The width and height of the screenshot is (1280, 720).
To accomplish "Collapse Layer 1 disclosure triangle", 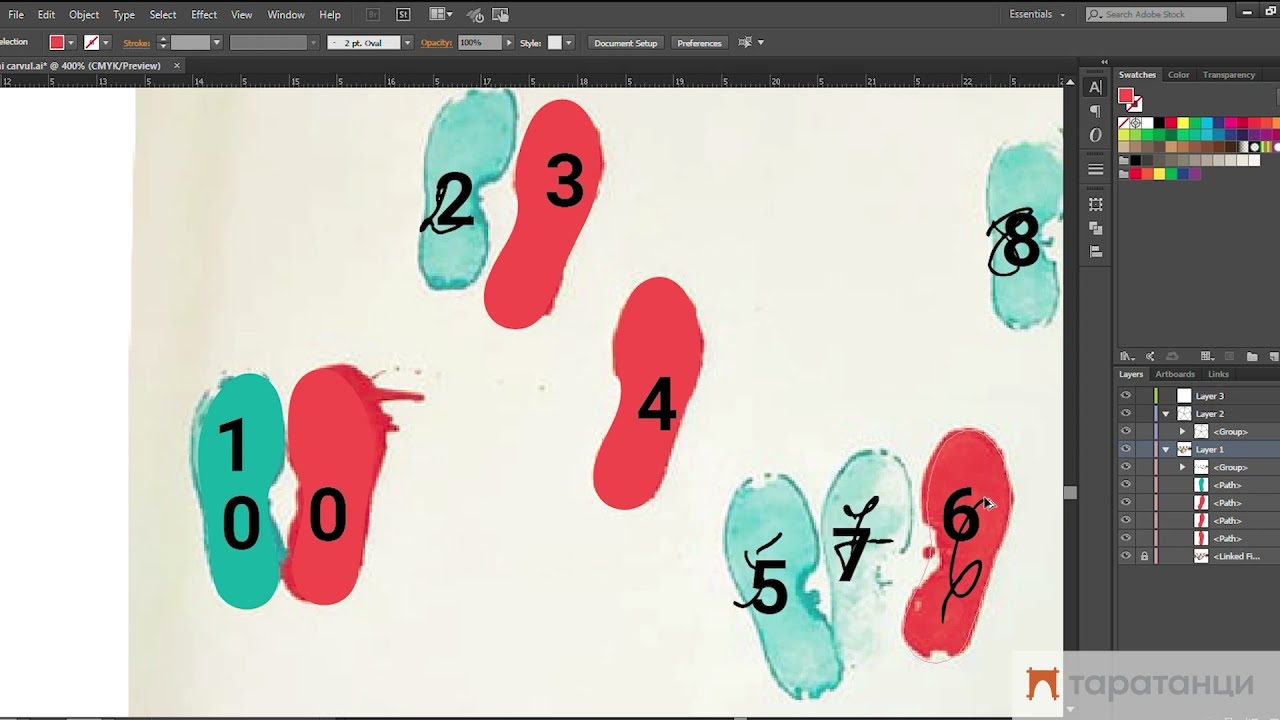I will coord(1166,450).
